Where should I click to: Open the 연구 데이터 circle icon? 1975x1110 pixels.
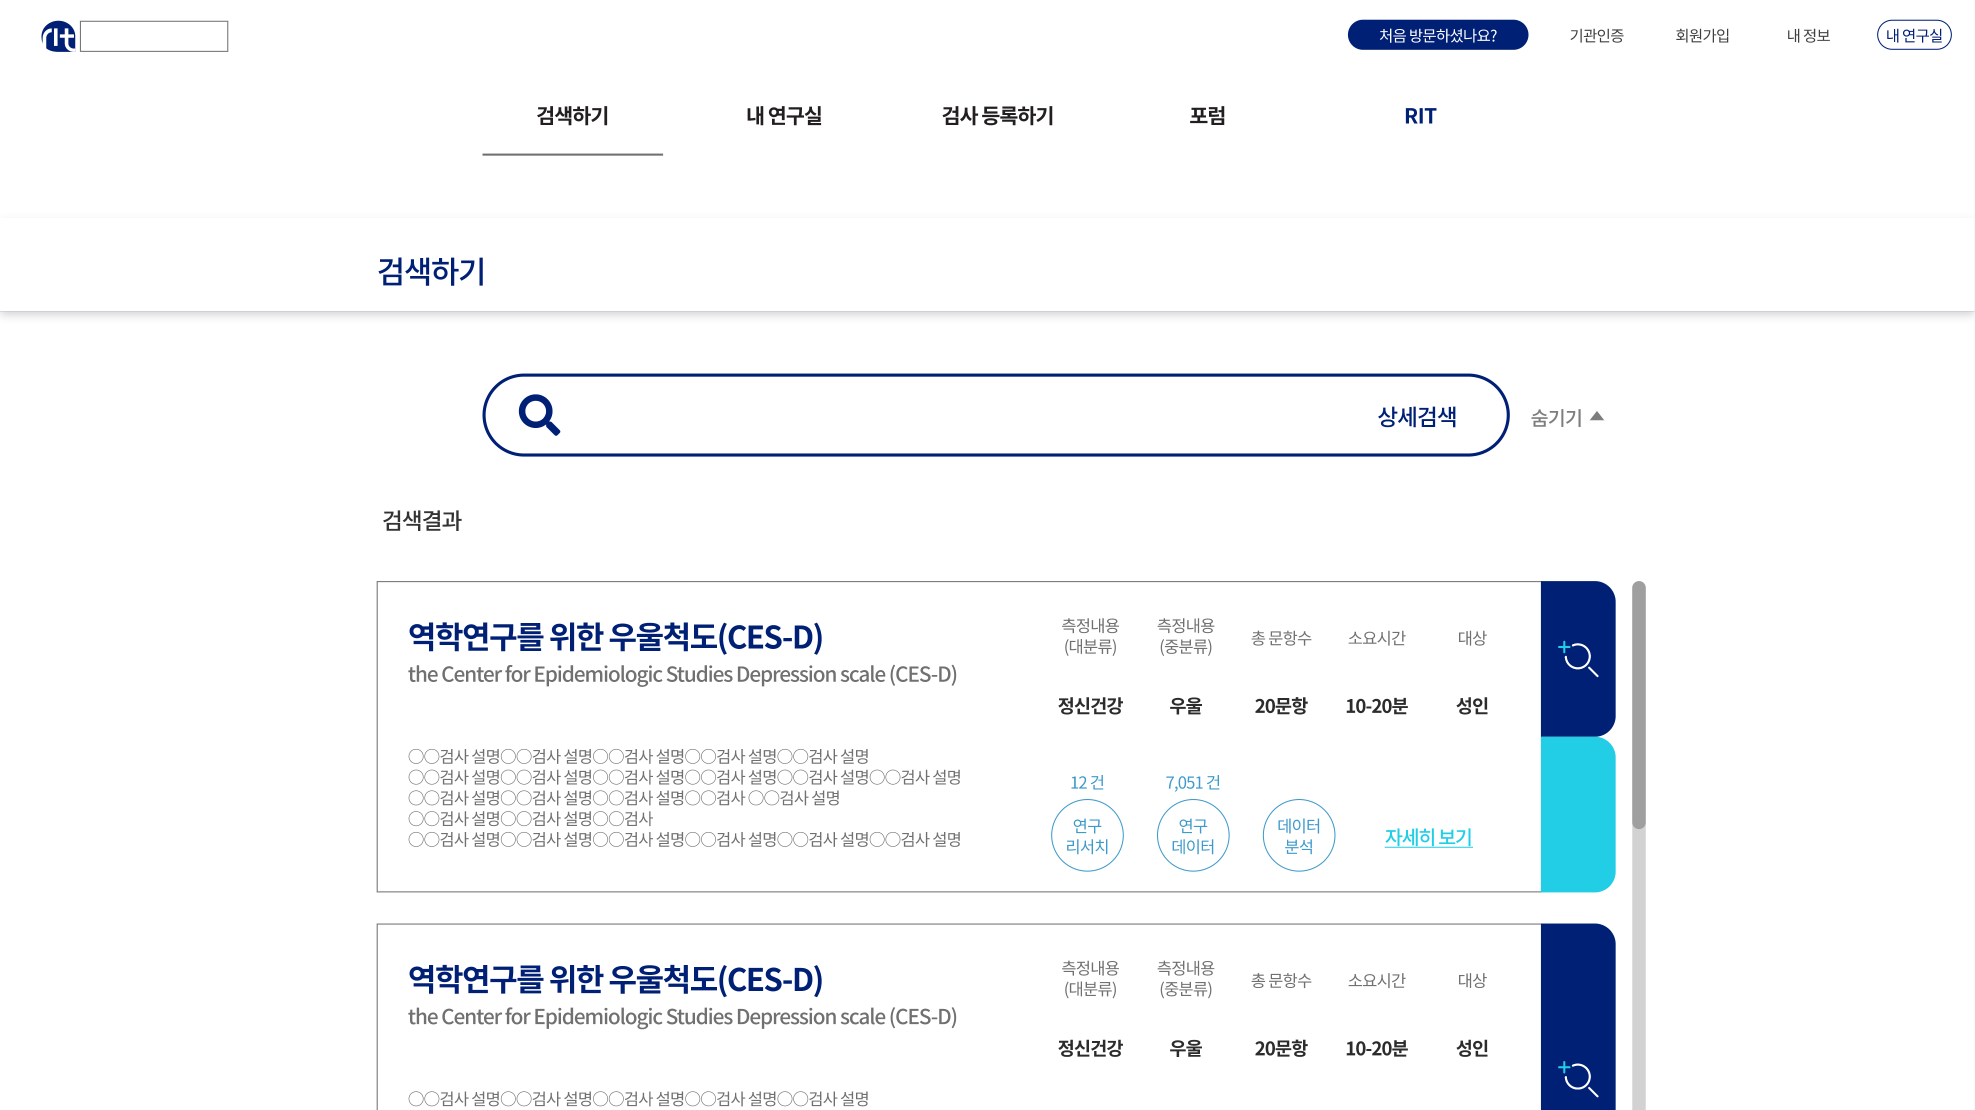click(1193, 836)
